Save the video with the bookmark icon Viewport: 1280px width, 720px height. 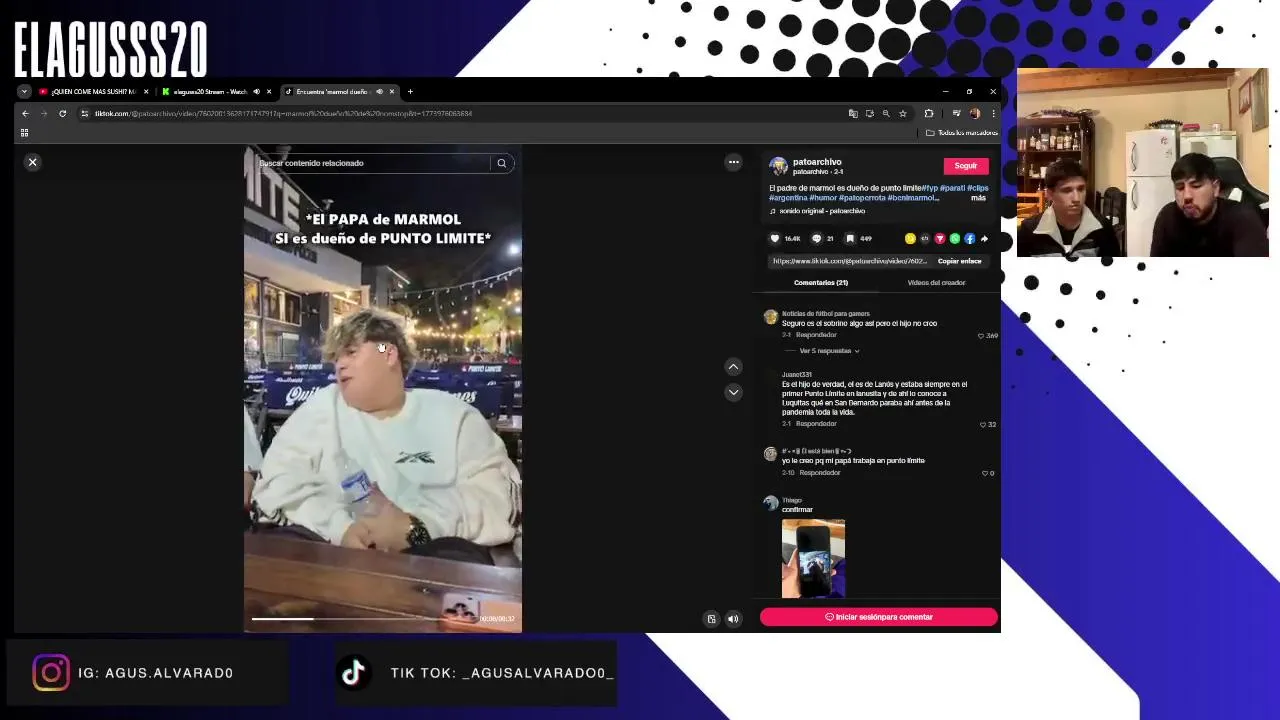(x=850, y=239)
